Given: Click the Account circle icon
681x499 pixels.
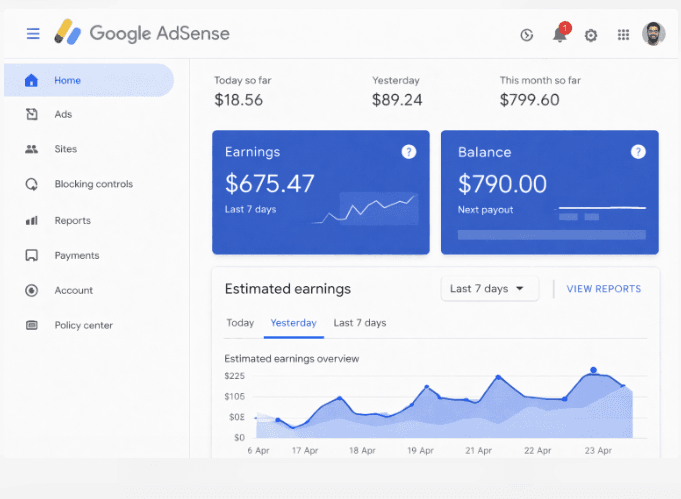Looking at the screenshot, I should point(31,290).
